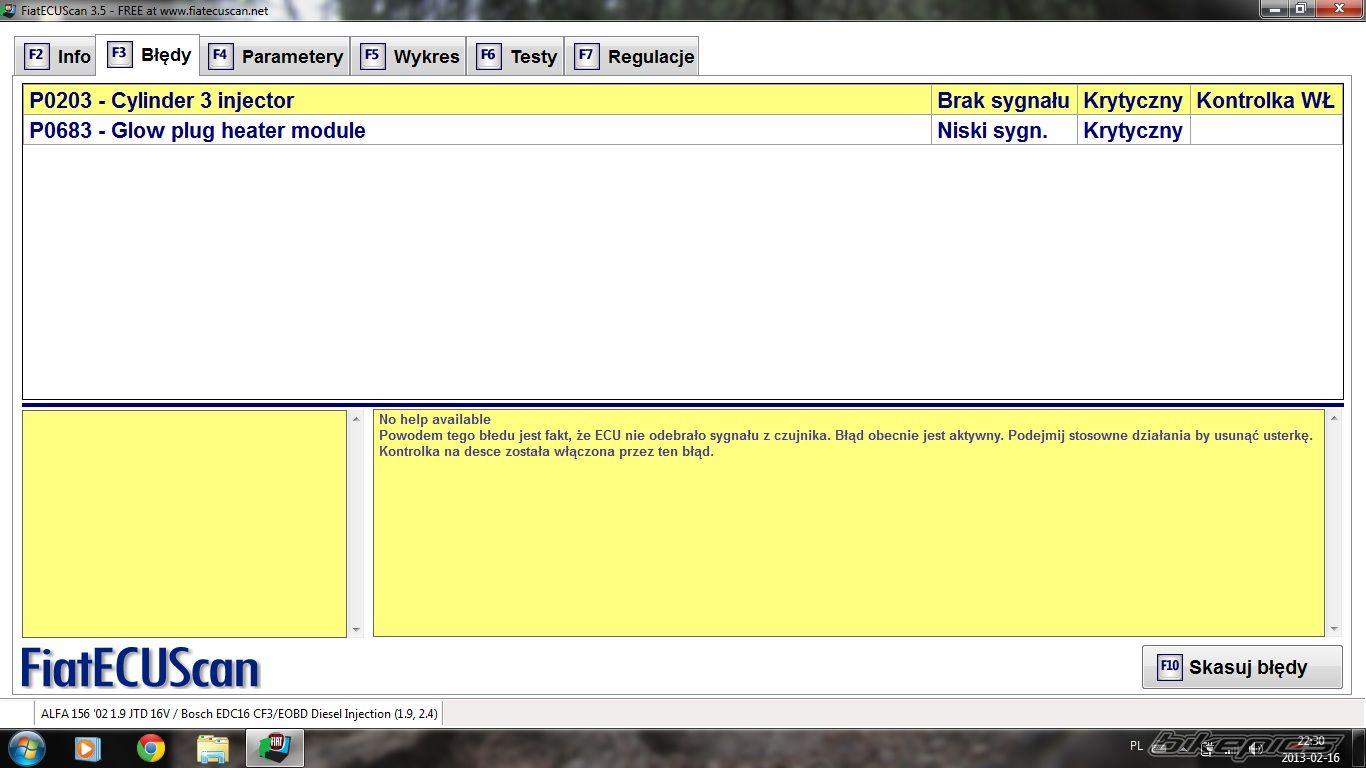Click the PL language indicator in the tray
Screen dimensions: 1366x768
pyautogui.click(x=1136, y=746)
